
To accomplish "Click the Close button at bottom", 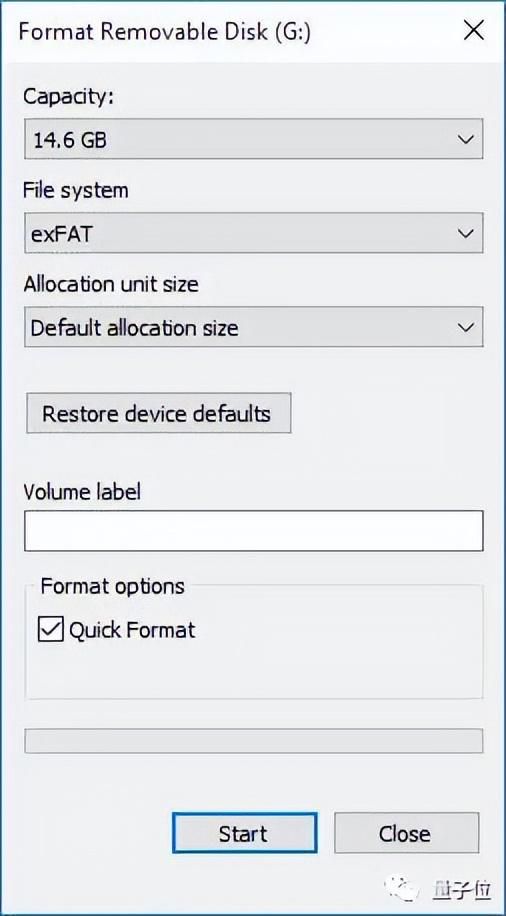I will click(x=406, y=833).
